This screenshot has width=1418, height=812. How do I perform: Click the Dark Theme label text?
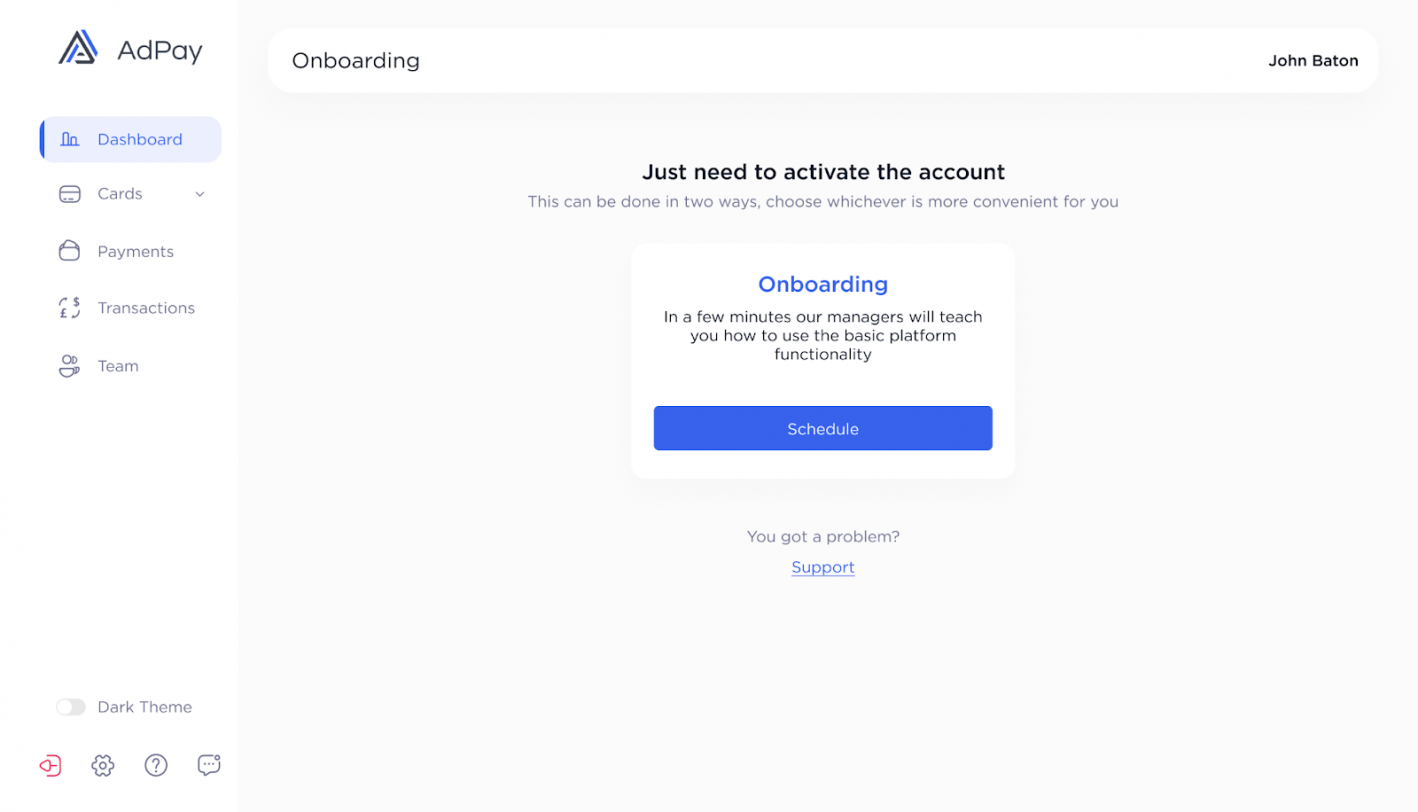pyautogui.click(x=145, y=707)
